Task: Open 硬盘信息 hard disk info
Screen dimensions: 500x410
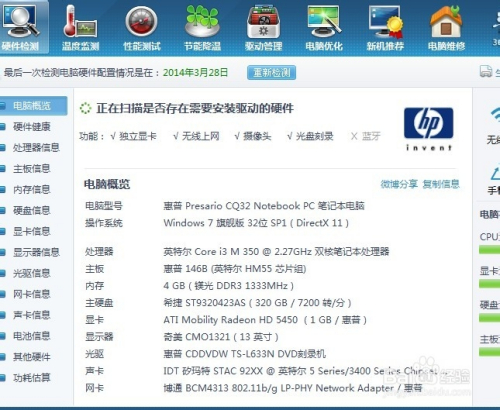Action: click(x=32, y=210)
